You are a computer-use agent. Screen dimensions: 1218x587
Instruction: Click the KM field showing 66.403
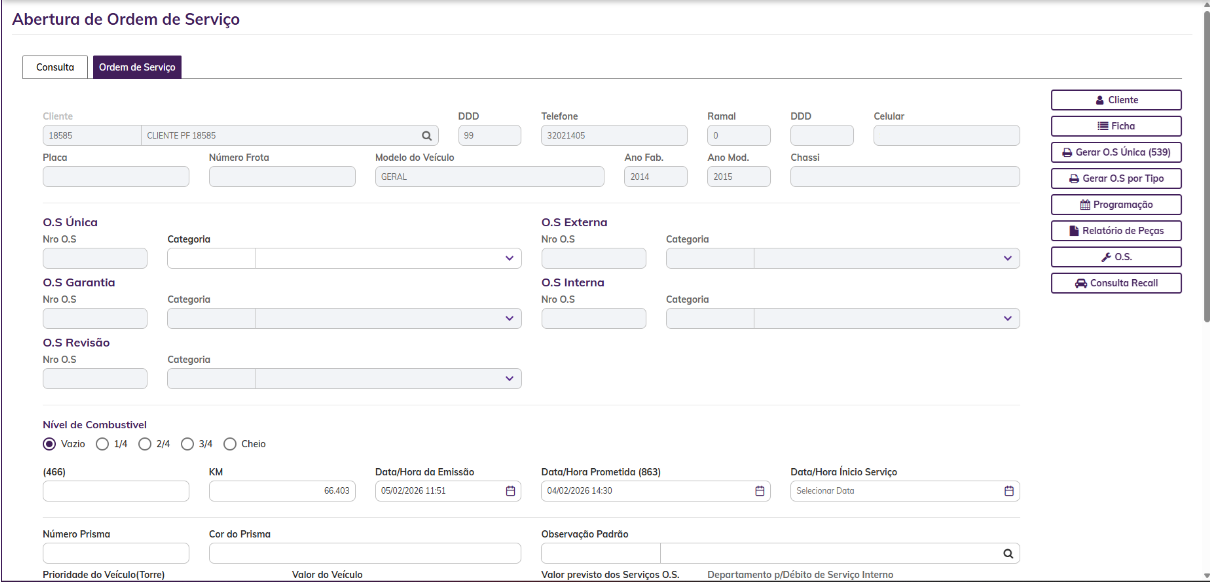click(x=282, y=491)
